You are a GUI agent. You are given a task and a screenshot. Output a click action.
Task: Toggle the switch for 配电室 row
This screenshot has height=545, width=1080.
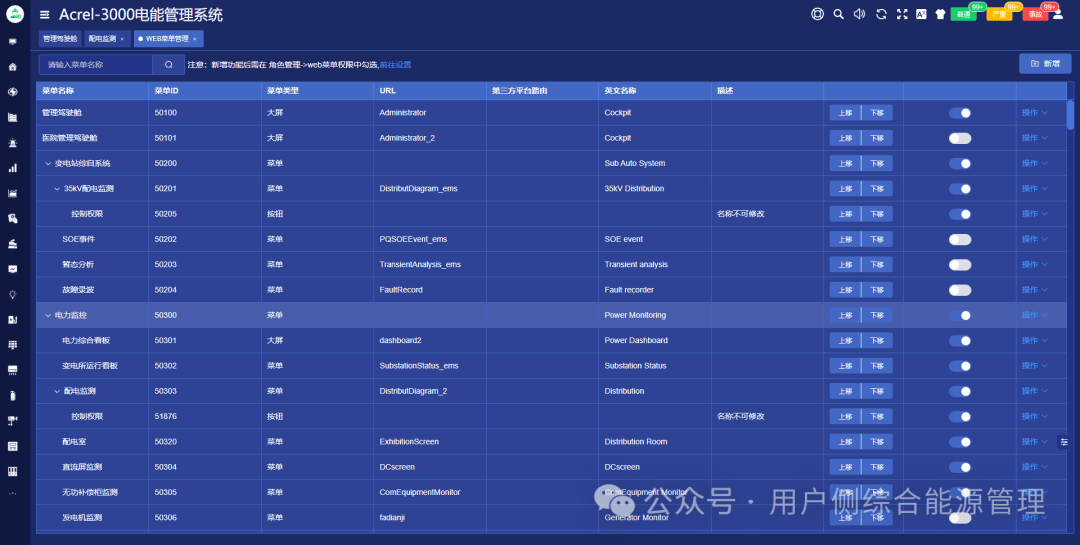[959, 442]
